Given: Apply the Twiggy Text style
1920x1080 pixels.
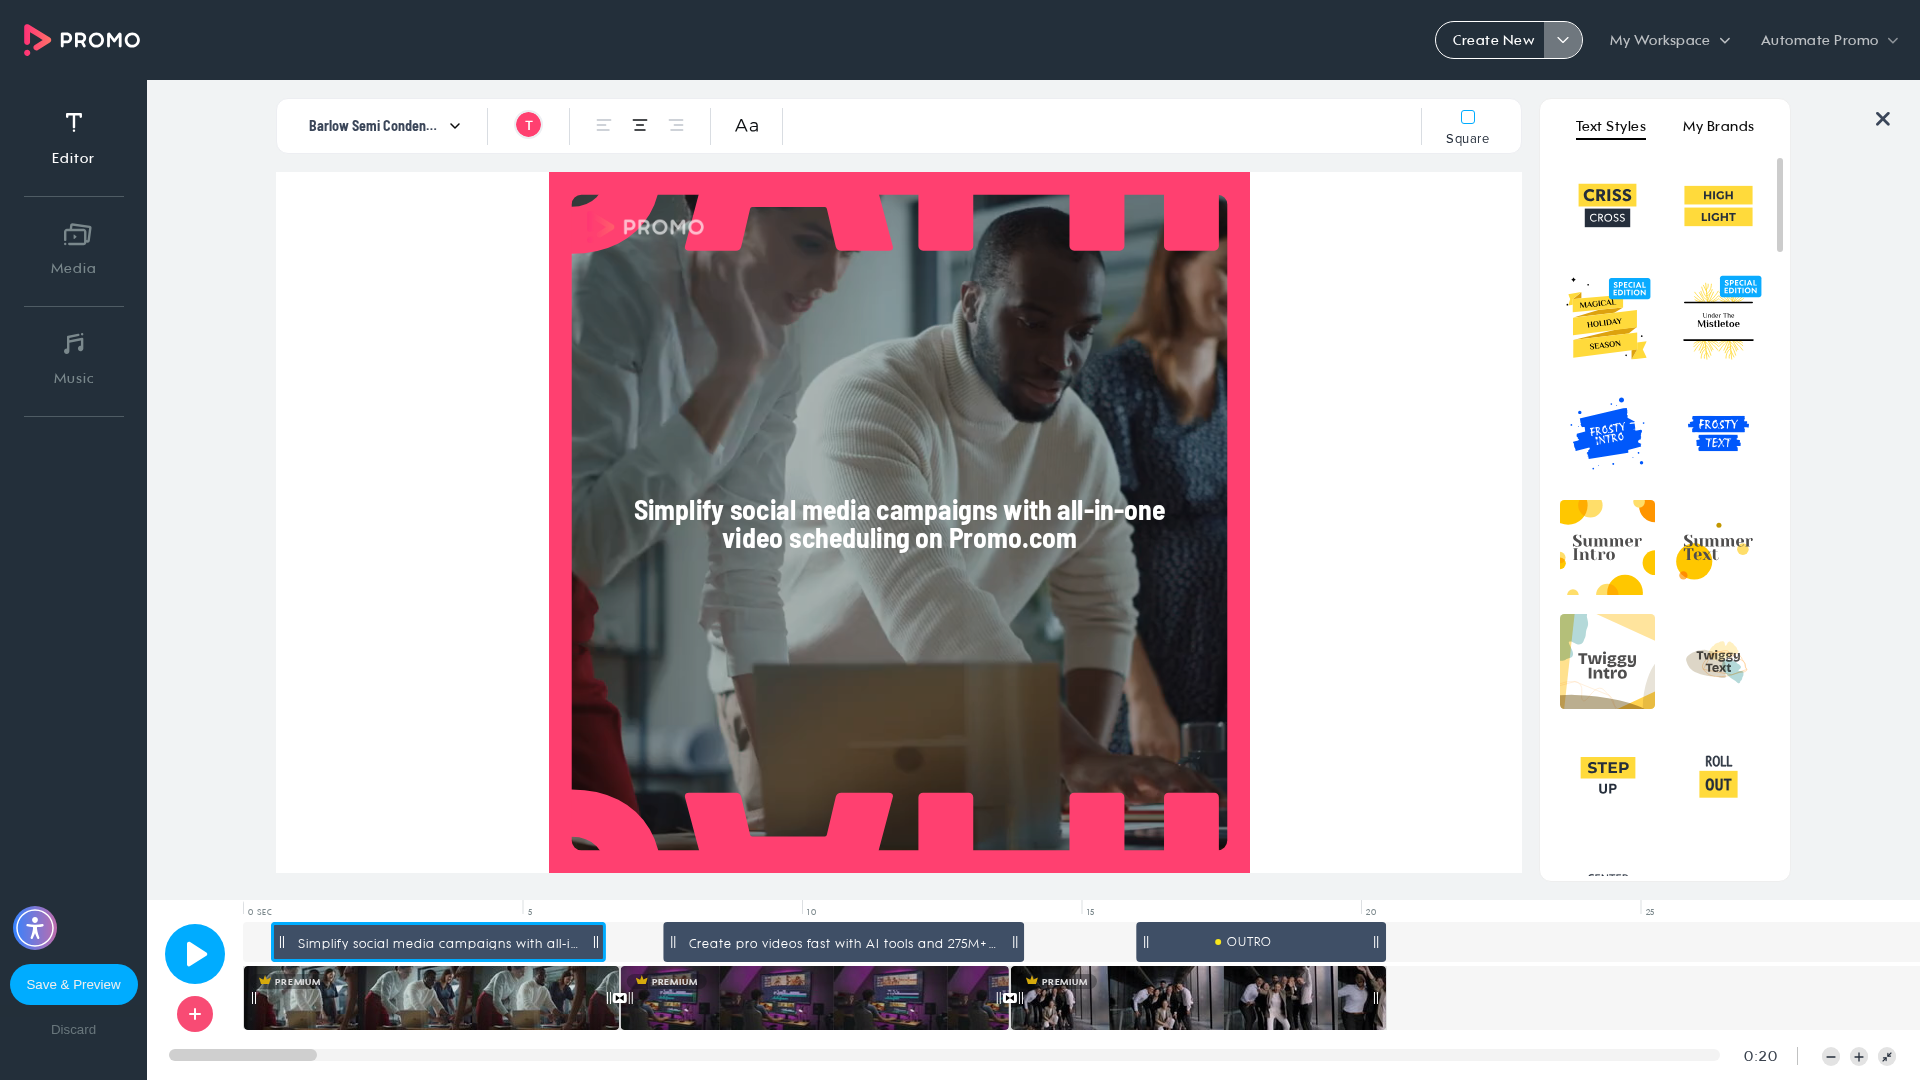Looking at the screenshot, I should point(1718,661).
